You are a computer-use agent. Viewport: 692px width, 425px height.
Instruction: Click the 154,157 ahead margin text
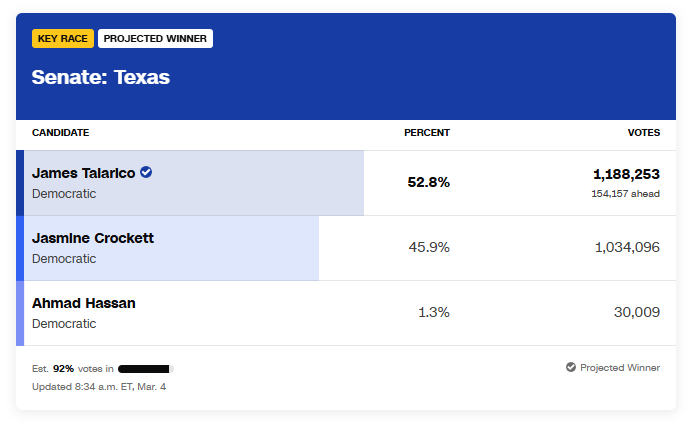pyautogui.click(x=625, y=193)
